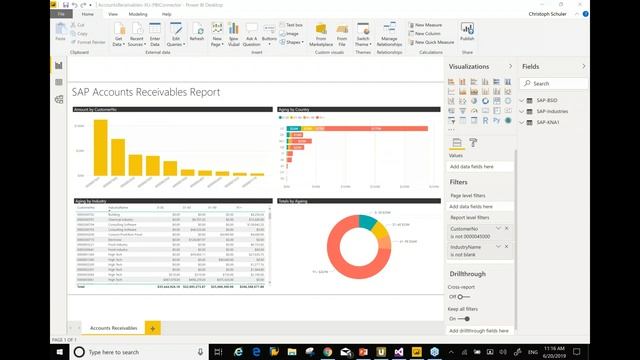
Task: Click the Undo arrow in title bar
Action: (x=74, y=5)
